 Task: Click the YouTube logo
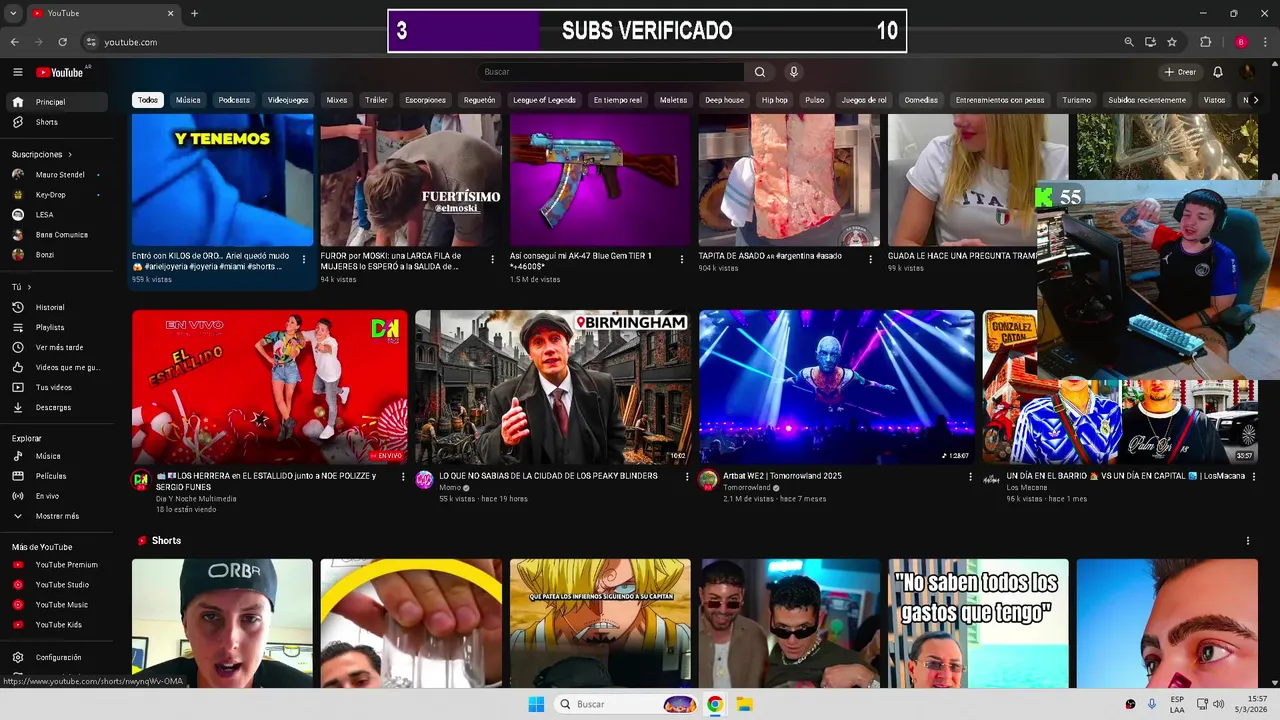pyautogui.click(x=61, y=72)
